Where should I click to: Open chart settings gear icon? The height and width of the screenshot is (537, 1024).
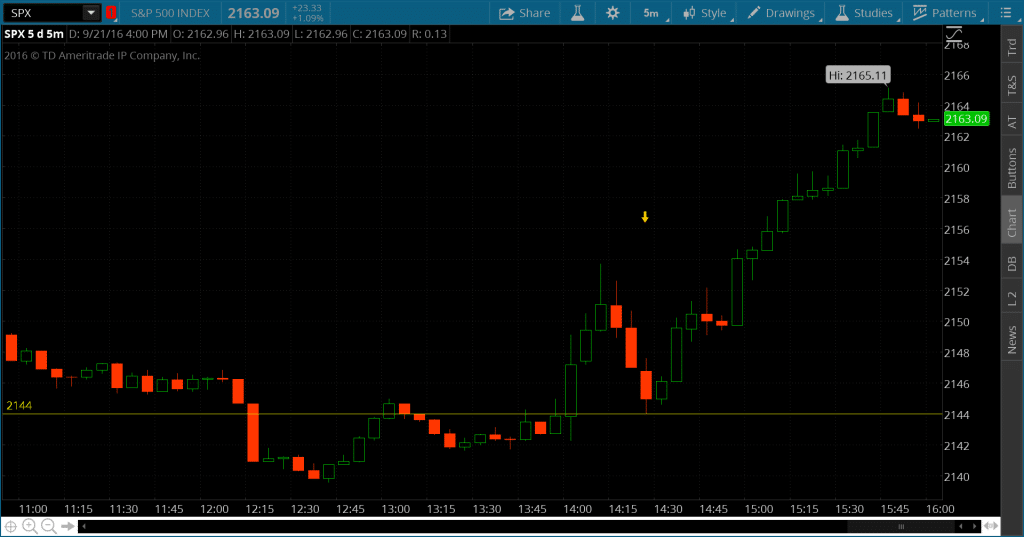(x=613, y=13)
